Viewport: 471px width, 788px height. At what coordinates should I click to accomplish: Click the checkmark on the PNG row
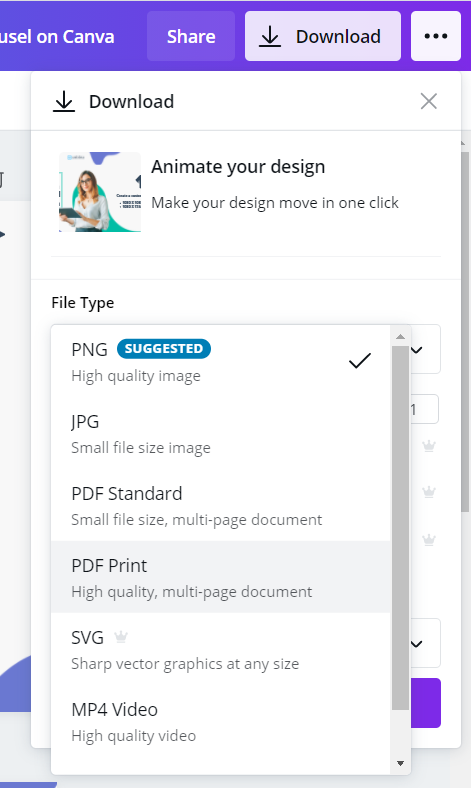pos(360,360)
